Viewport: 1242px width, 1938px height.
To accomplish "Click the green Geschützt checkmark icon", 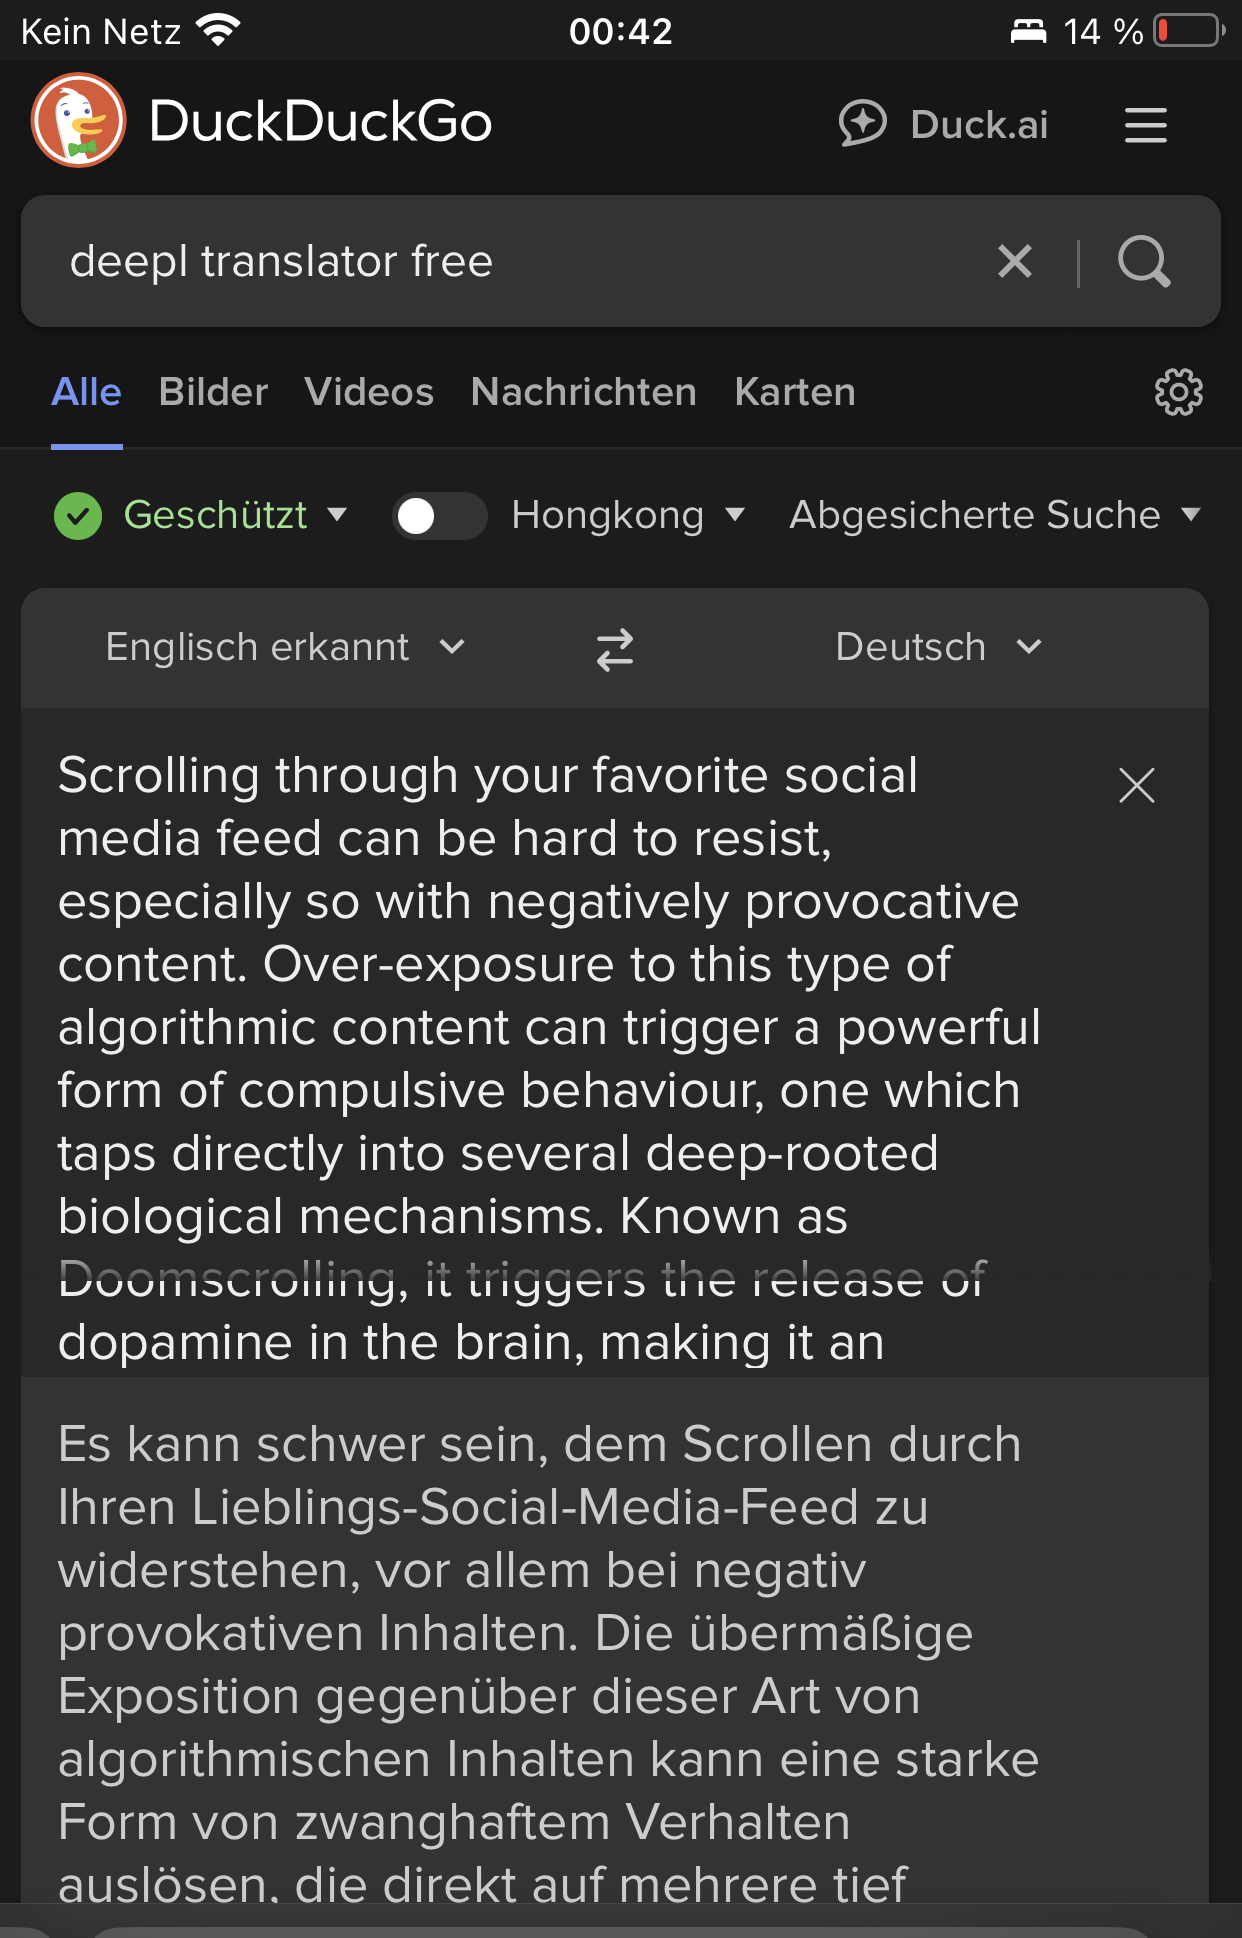I will pos(78,516).
